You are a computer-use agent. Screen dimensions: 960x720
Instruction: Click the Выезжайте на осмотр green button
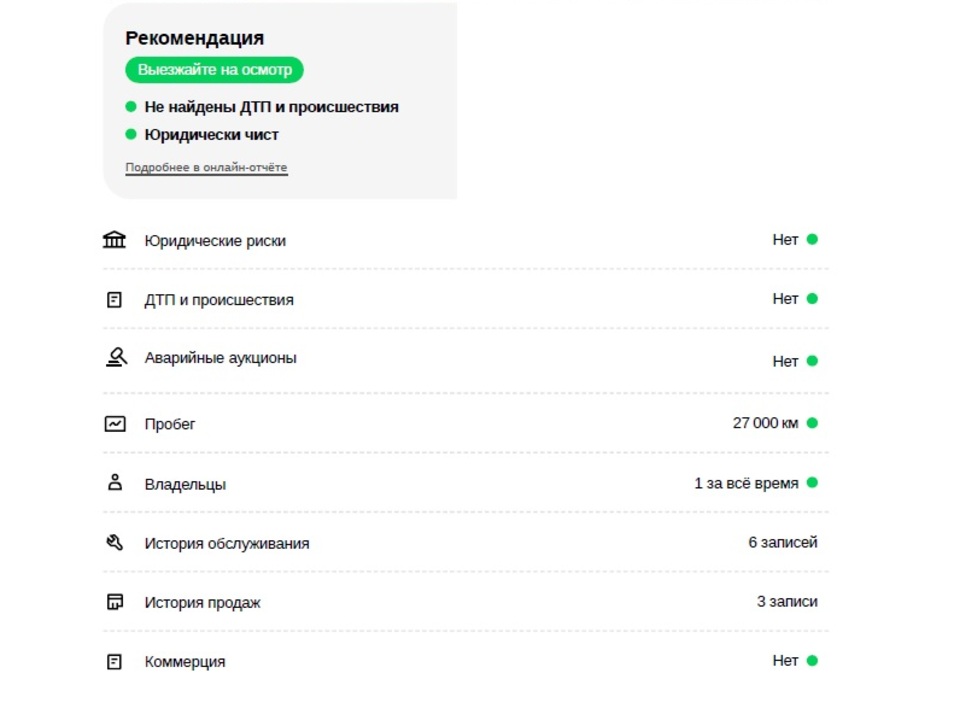pyautogui.click(x=214, y=70)
